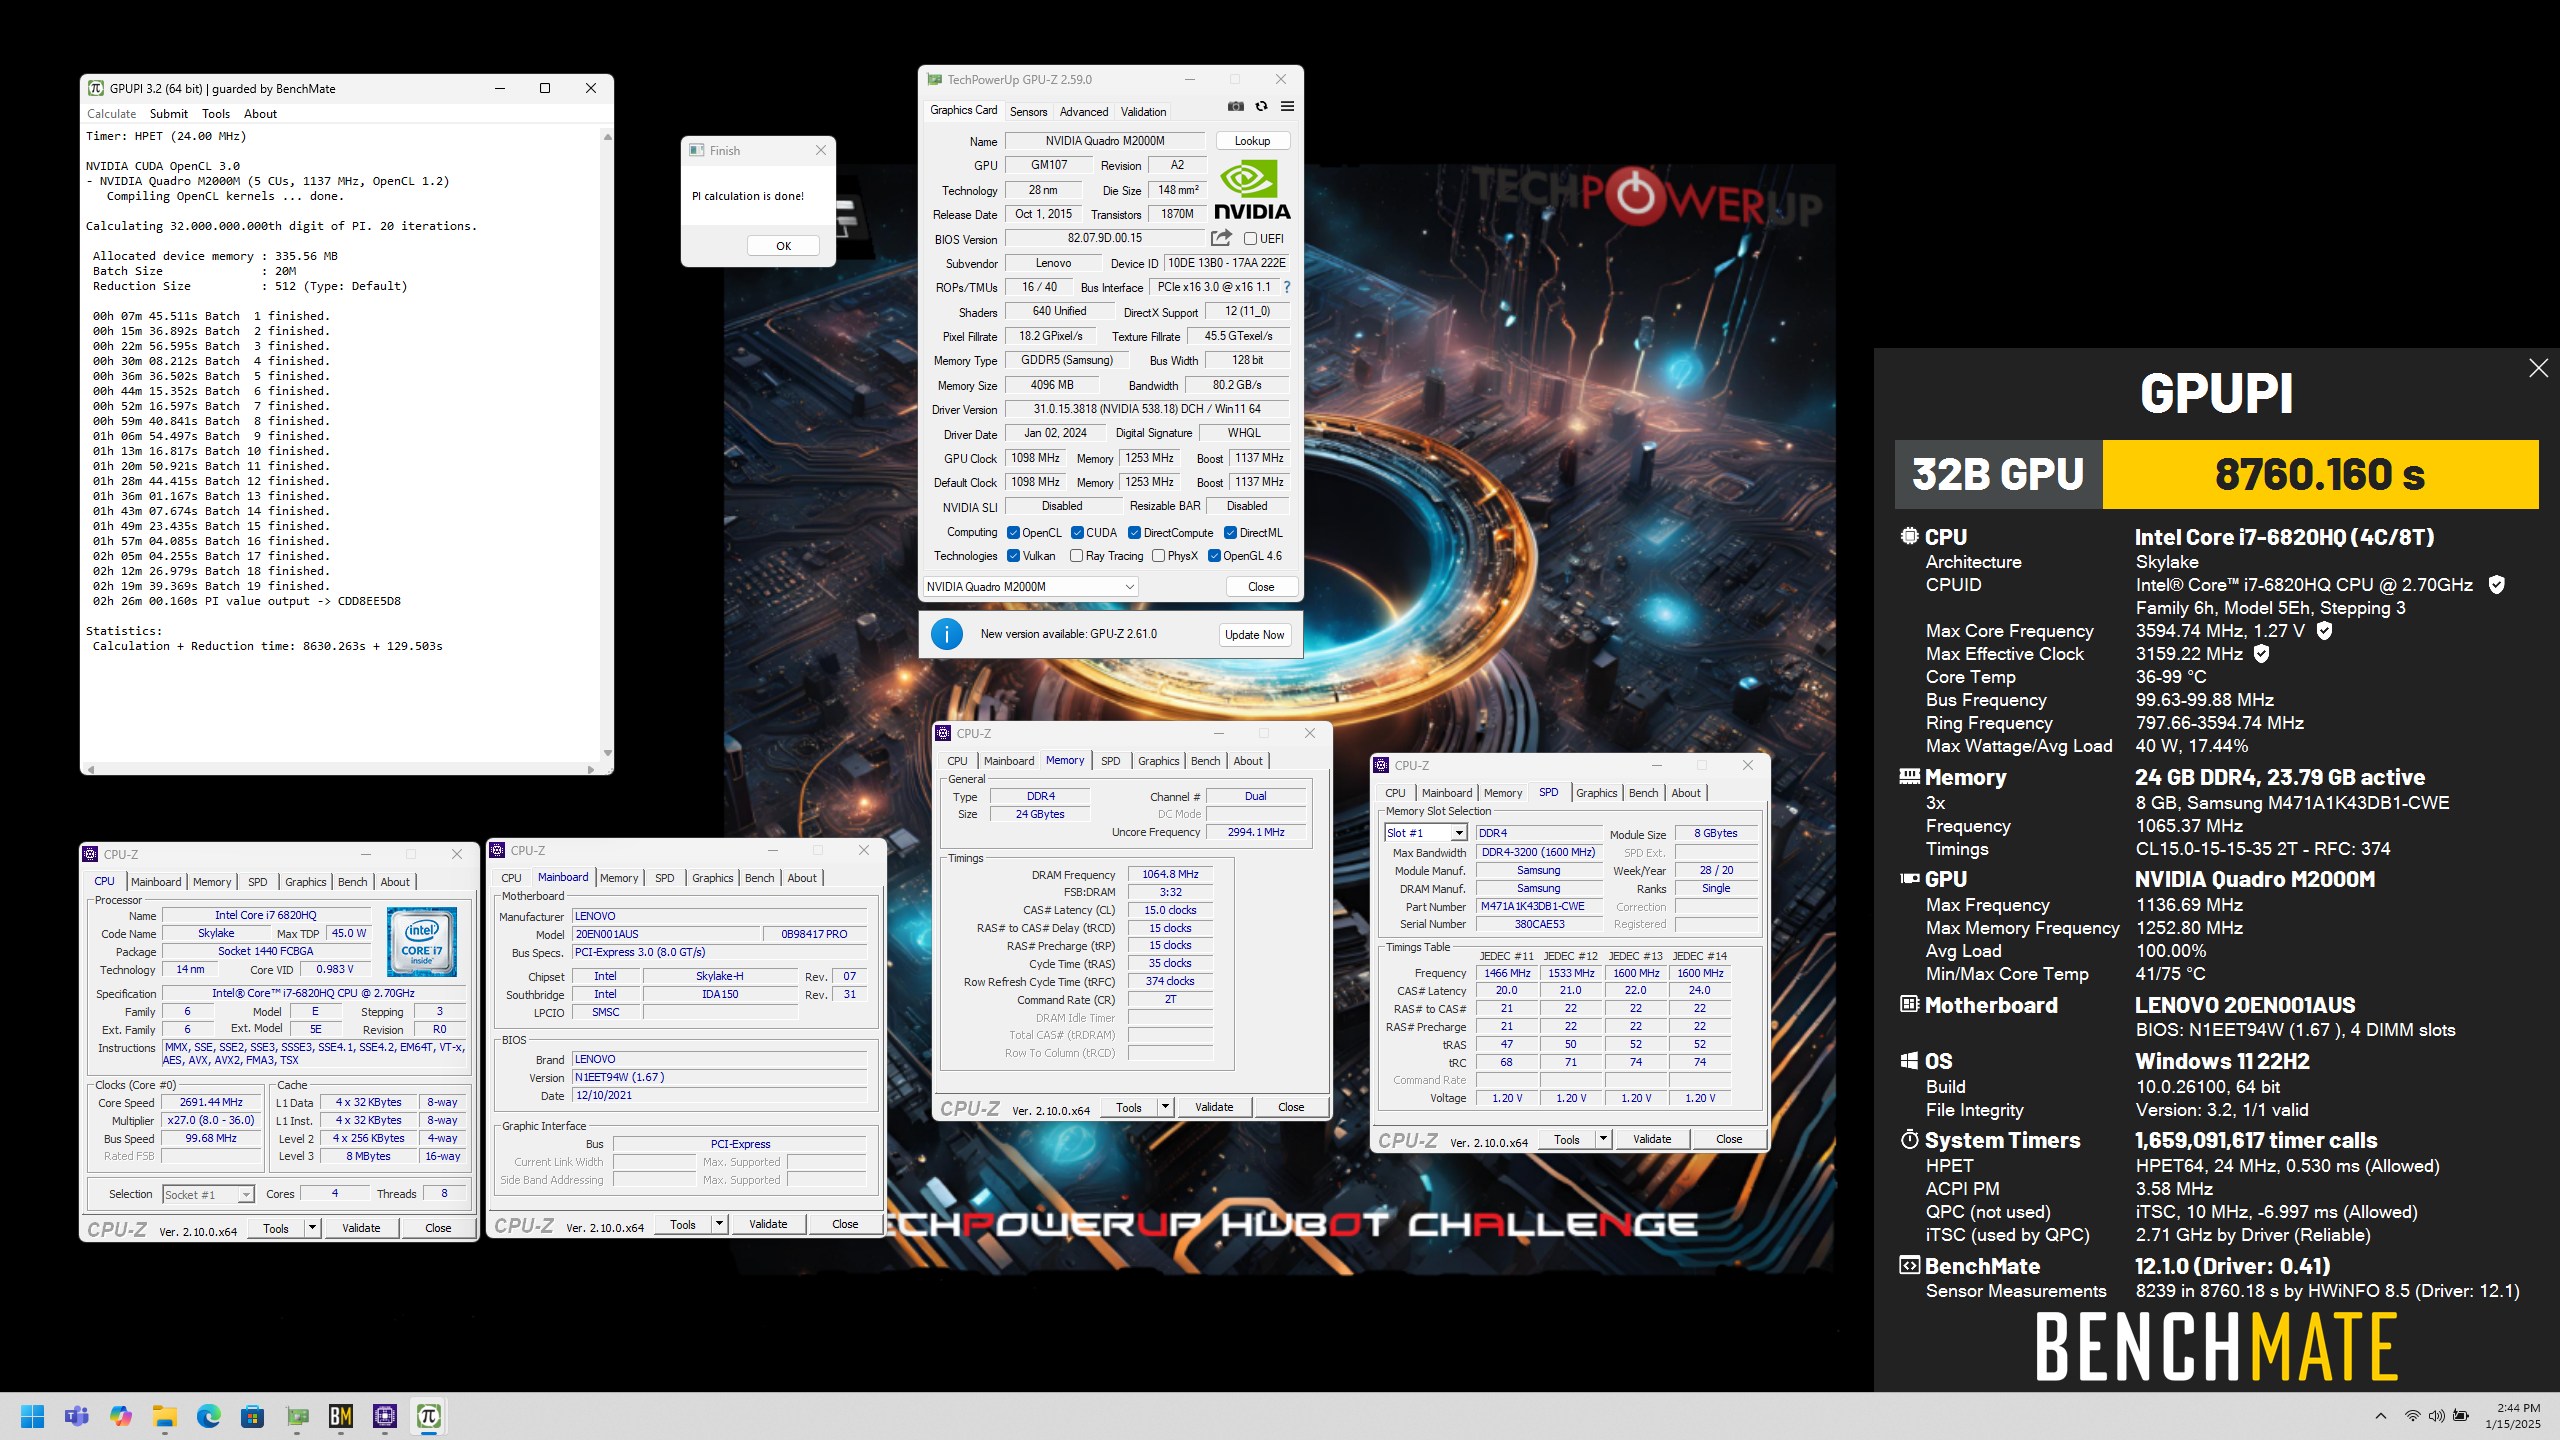Switch to the Sensors tab in GPU-Z
The image size is (2560, 1440).
(x=1028, y=112)
